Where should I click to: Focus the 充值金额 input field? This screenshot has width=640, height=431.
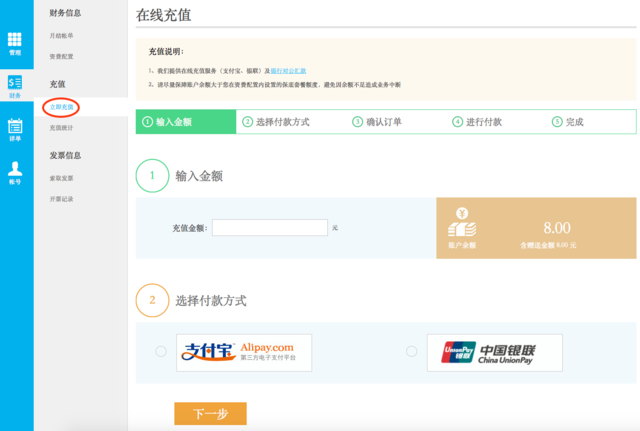coord(270,227)
